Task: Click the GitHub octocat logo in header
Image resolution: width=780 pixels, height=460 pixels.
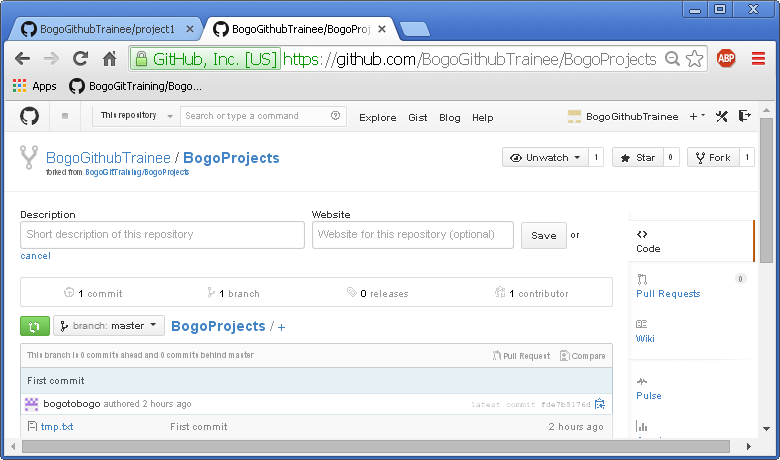Action: 29,116
